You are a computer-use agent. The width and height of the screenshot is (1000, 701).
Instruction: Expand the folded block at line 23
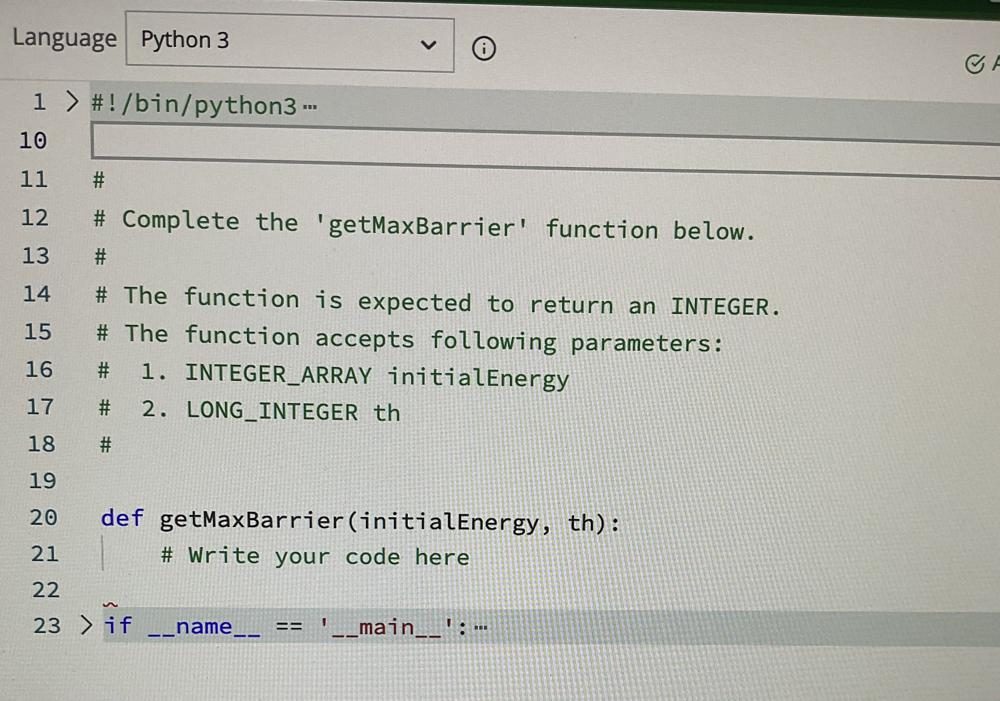coord(86,626)
